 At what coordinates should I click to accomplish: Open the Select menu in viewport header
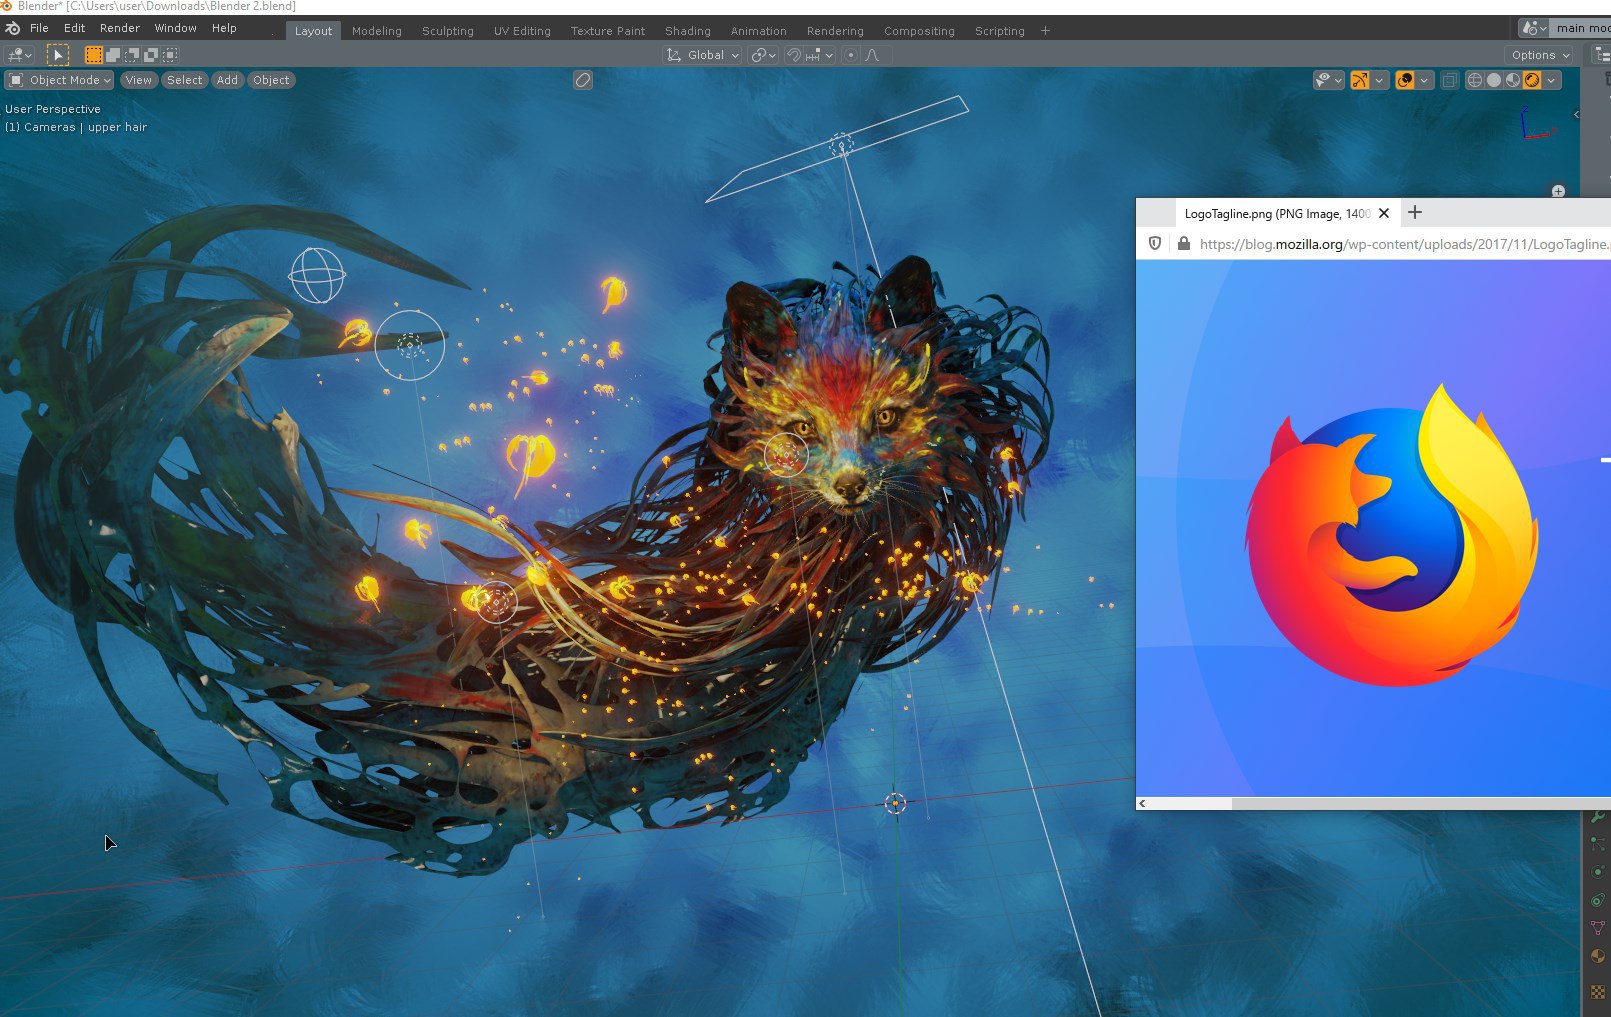184,80
